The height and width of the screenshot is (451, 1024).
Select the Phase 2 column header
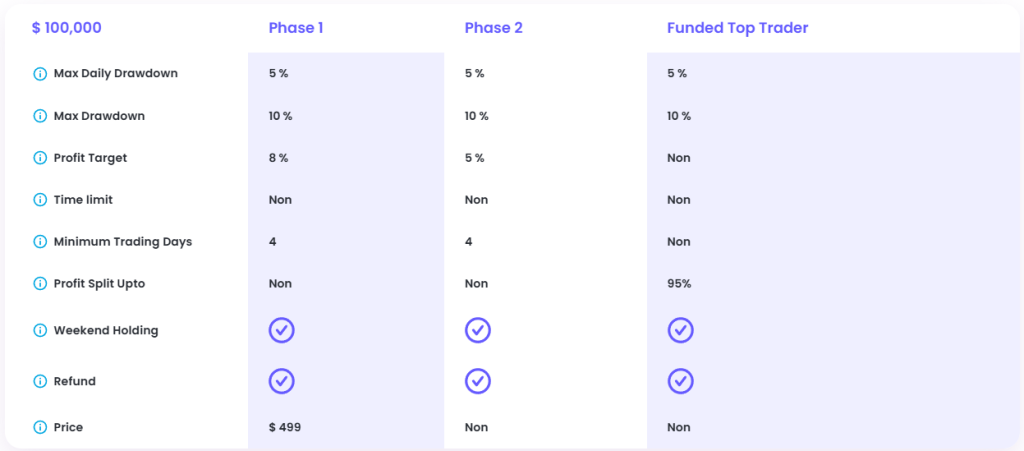[x=494, y=28]
